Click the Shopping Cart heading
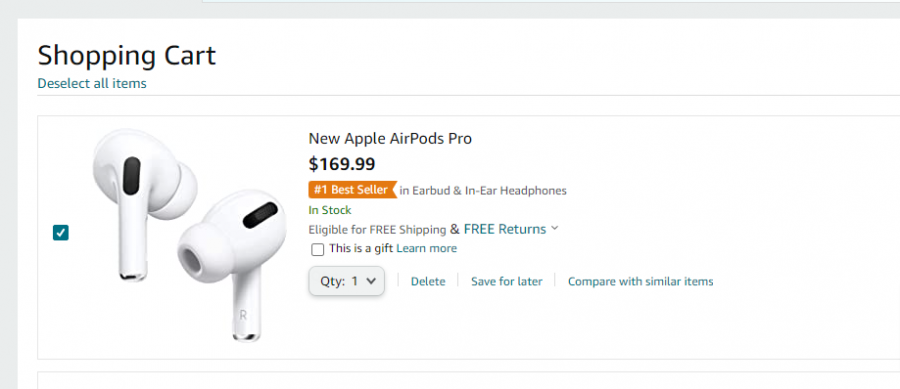Image resolution: width=900 pixels, height=389 pixels. click(127, 56)
